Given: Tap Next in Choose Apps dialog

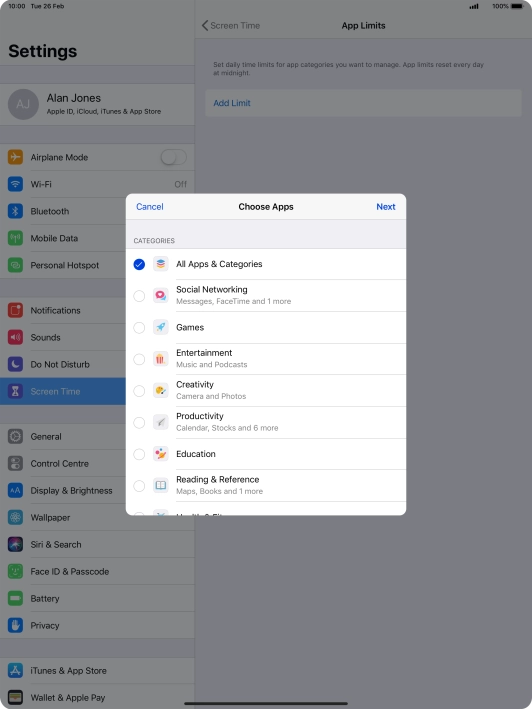Looking at the screenshot, I should point(386,207).
